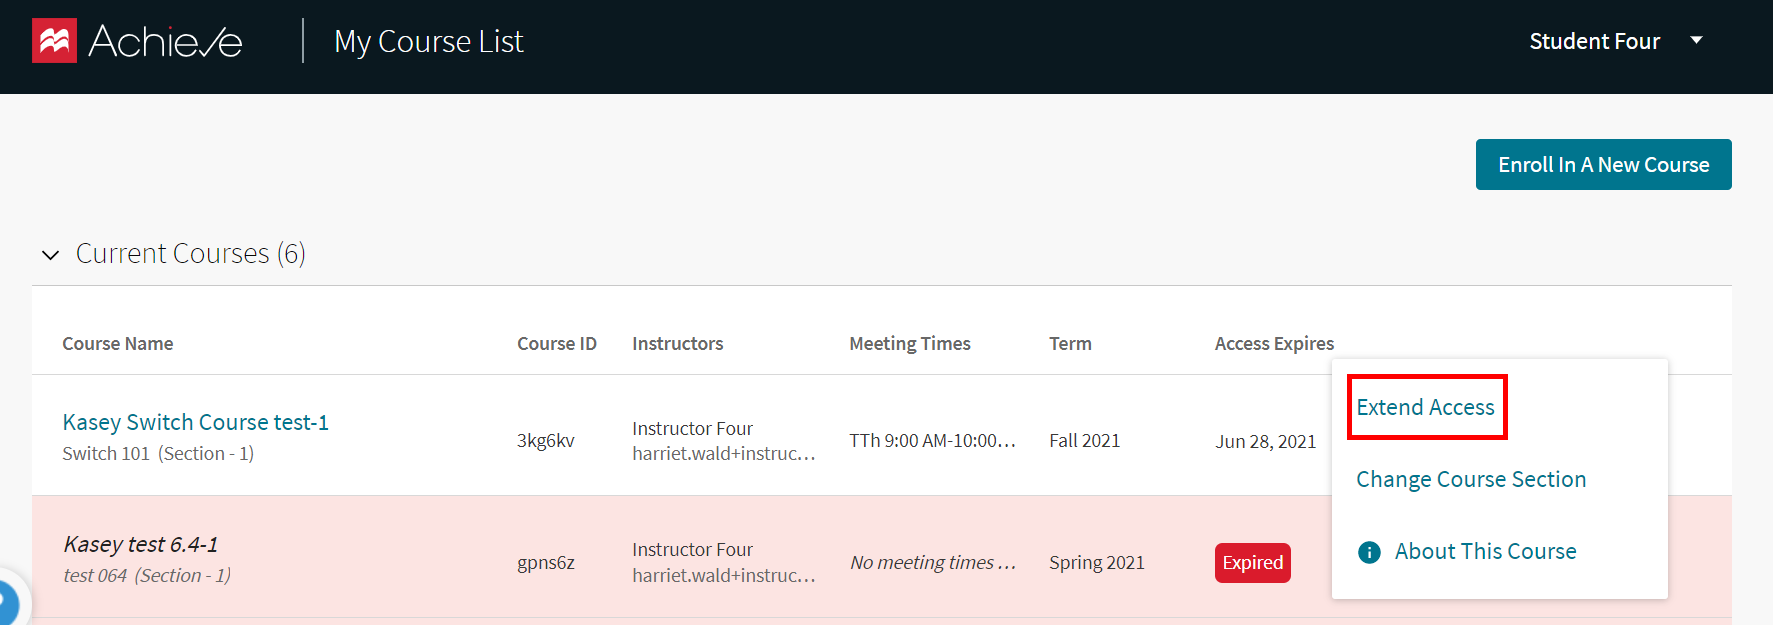This screenshot has width=1773, height=625.
Task: Click the Course ID column header
Action: (x=556, y=343)
